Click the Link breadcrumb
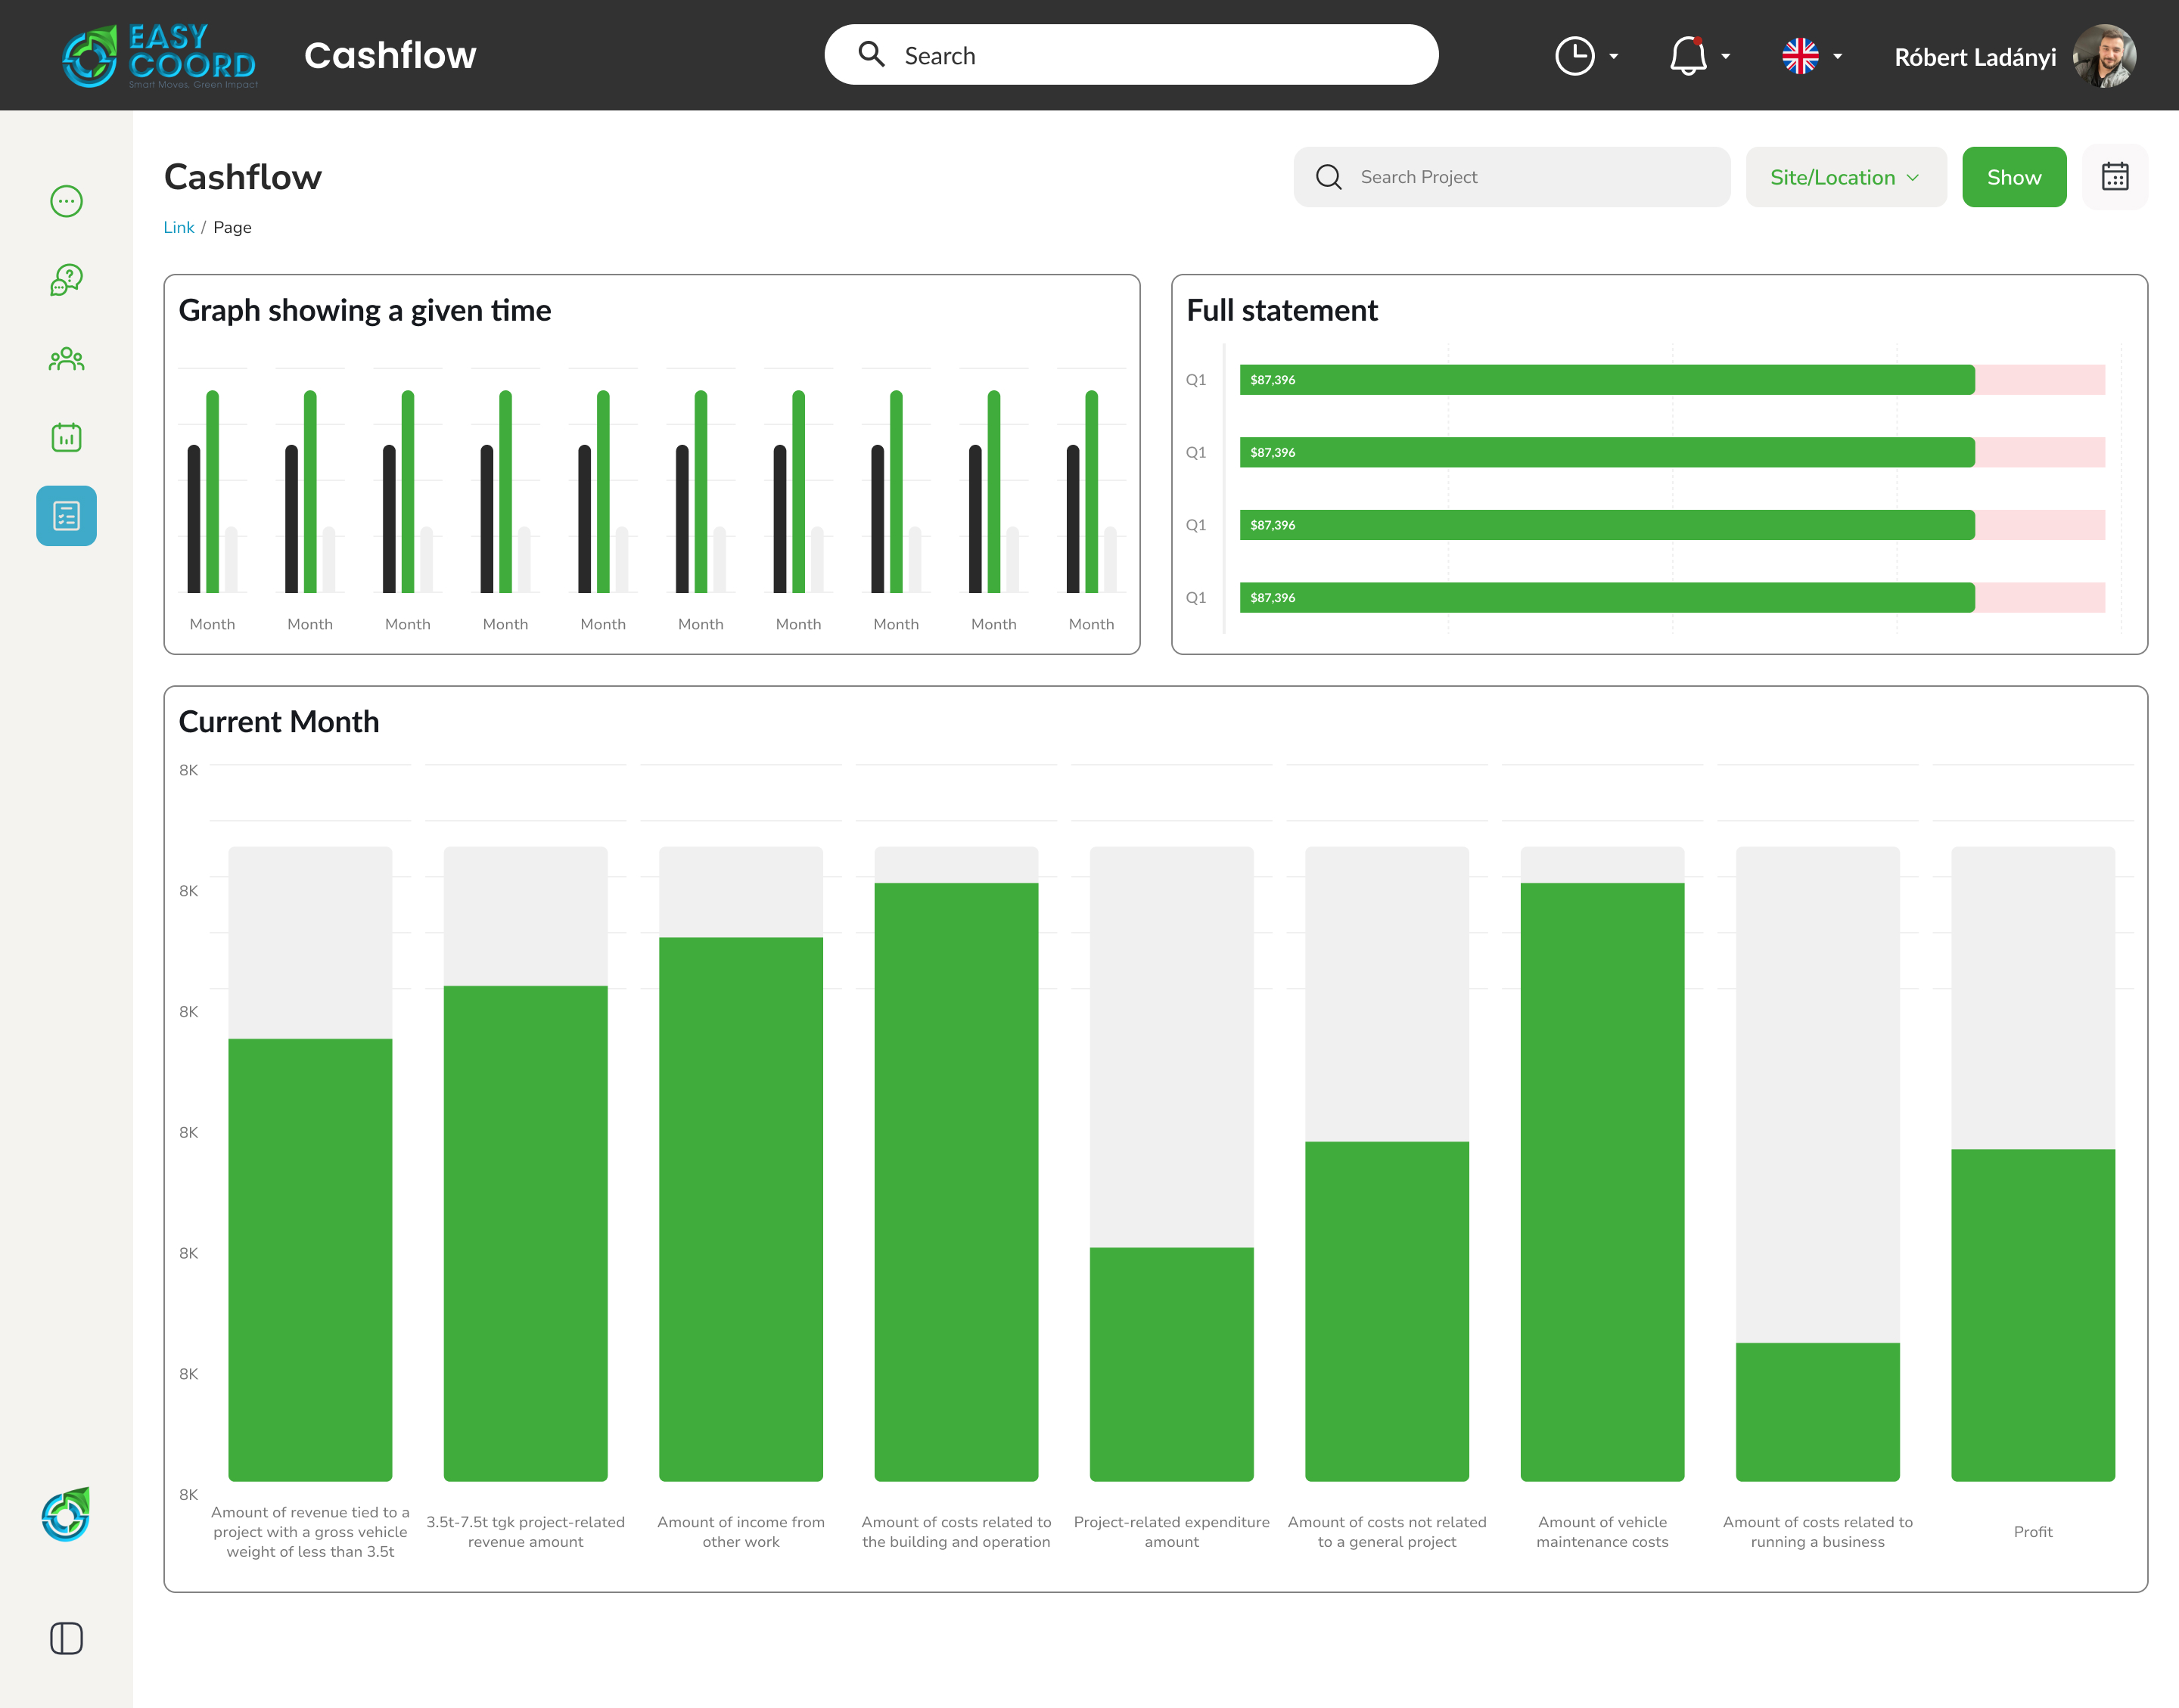 [178, 227]
